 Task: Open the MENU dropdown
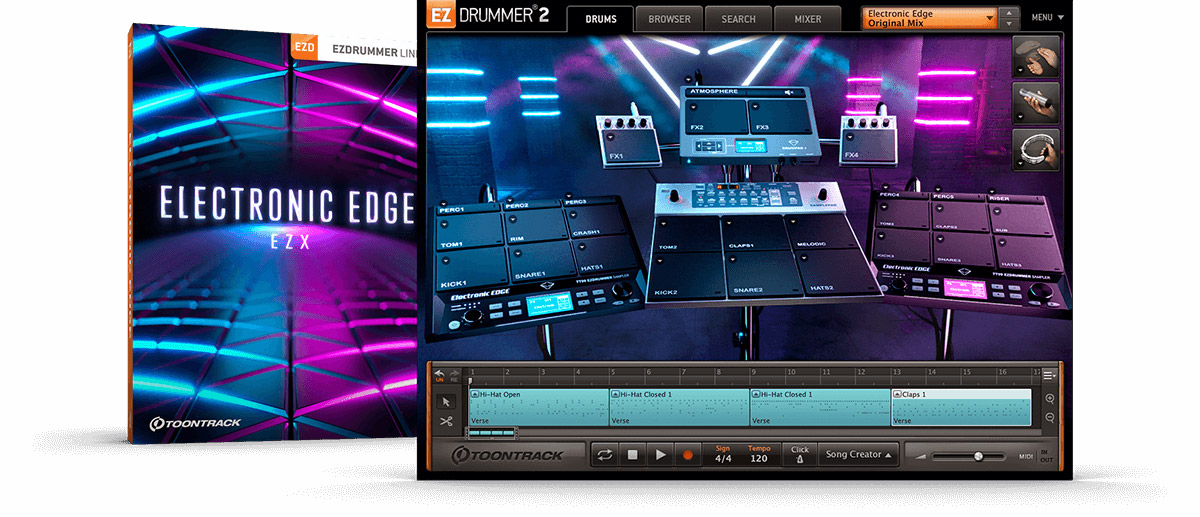point(1047,17)
